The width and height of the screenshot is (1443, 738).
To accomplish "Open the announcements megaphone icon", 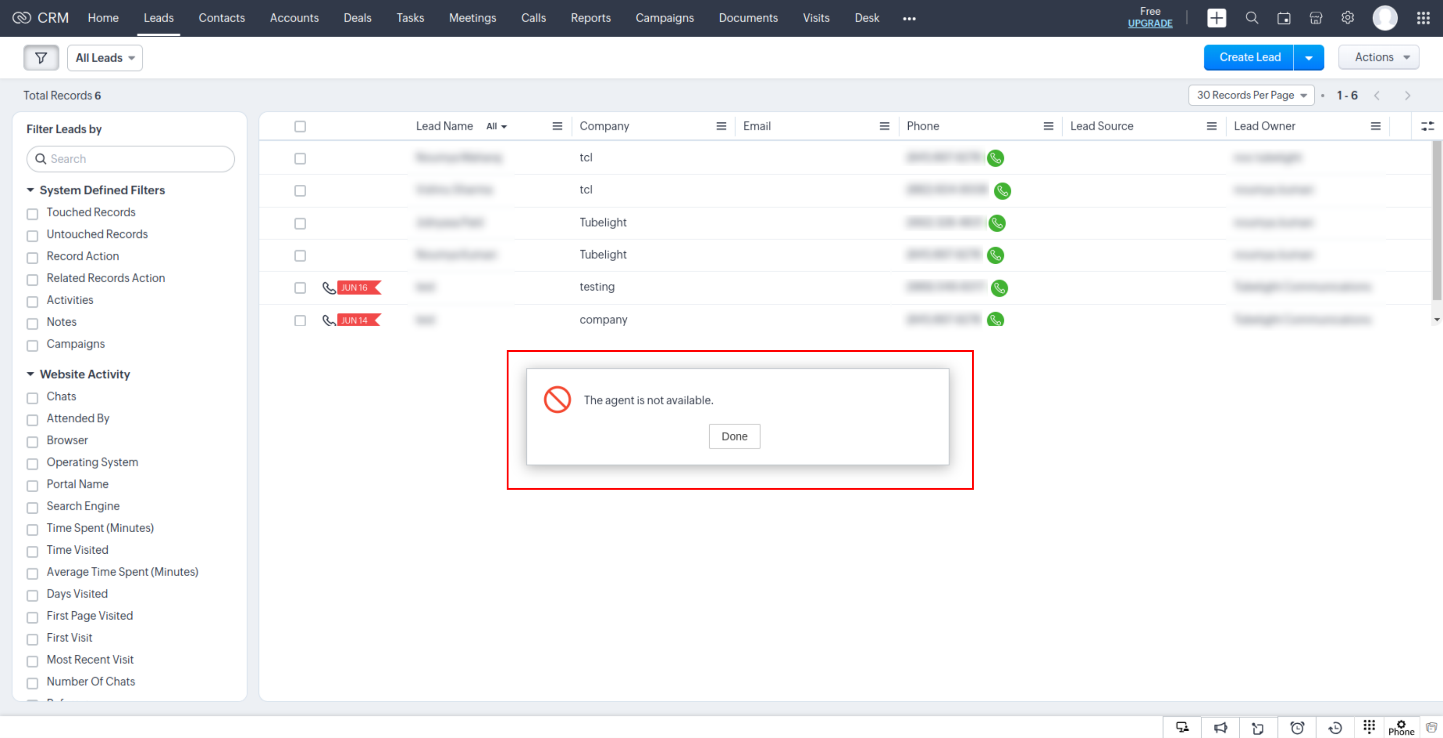I will click(x=1221, y=727).
